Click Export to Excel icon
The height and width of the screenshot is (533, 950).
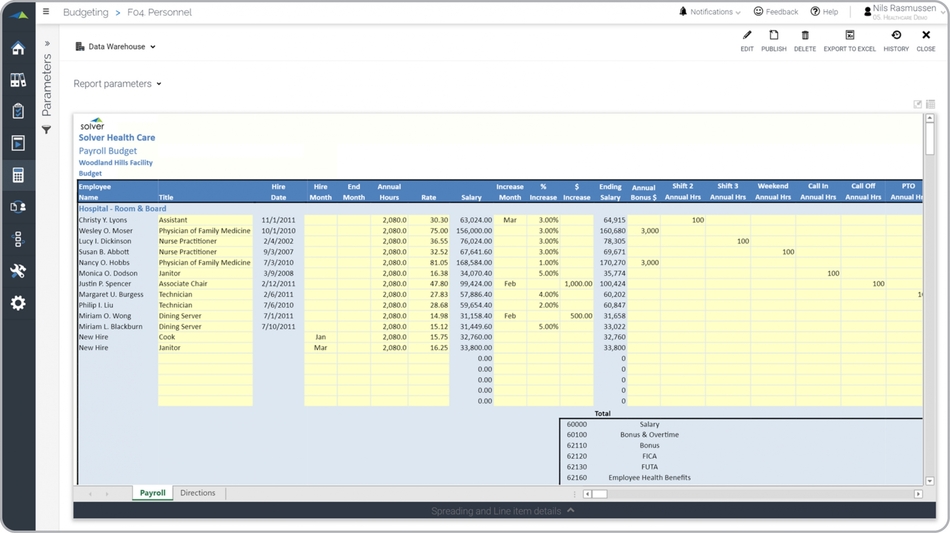(x=849, y=40)
